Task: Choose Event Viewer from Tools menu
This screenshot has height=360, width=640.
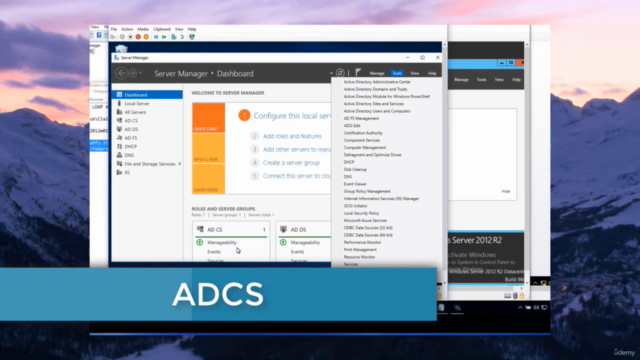Action: (x=355, y=184)
